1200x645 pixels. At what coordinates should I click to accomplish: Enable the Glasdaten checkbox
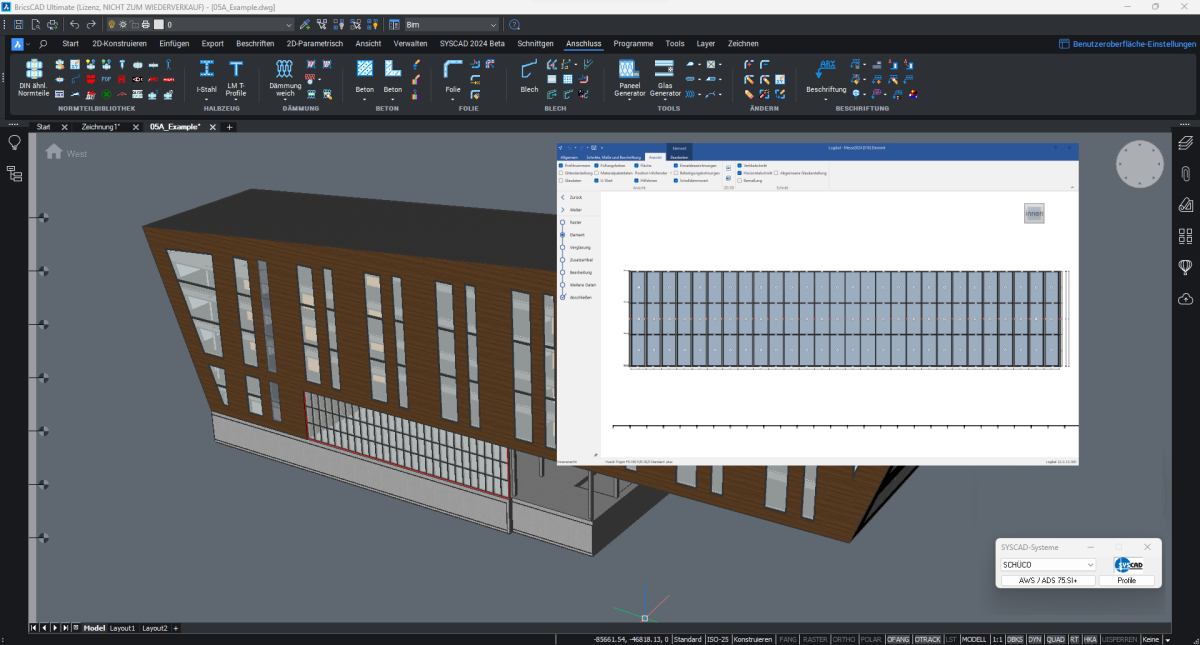pos(562,181)
